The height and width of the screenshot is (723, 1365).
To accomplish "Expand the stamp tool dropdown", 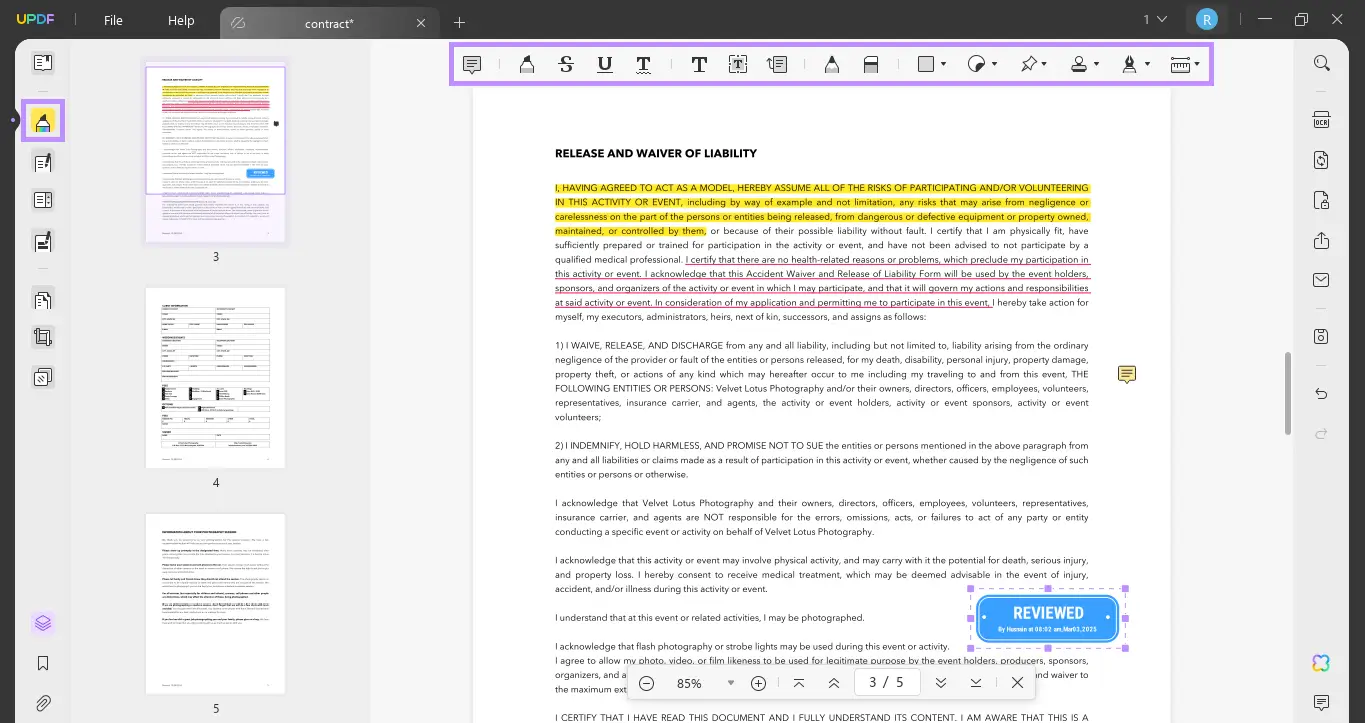I will 1096,65.
